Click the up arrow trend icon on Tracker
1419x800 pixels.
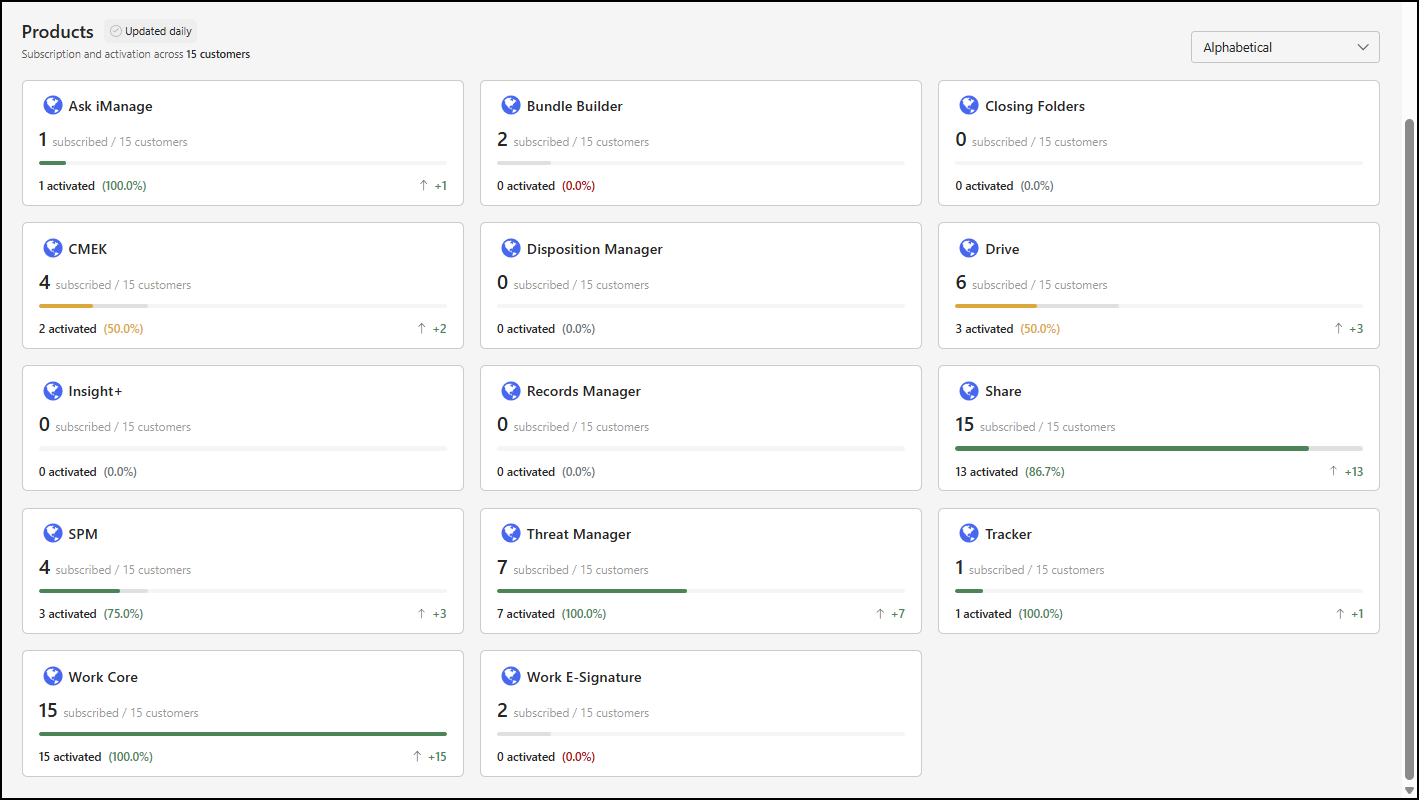pos(1341,614)
